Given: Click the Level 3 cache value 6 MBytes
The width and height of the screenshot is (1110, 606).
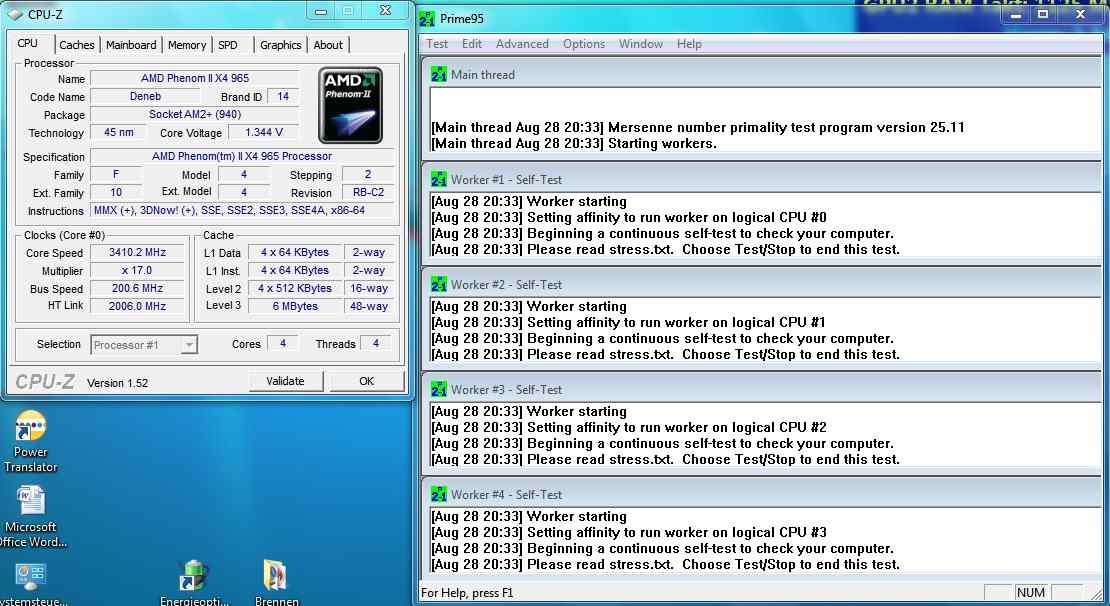Looking at the screenshot, I should (294, 306).
